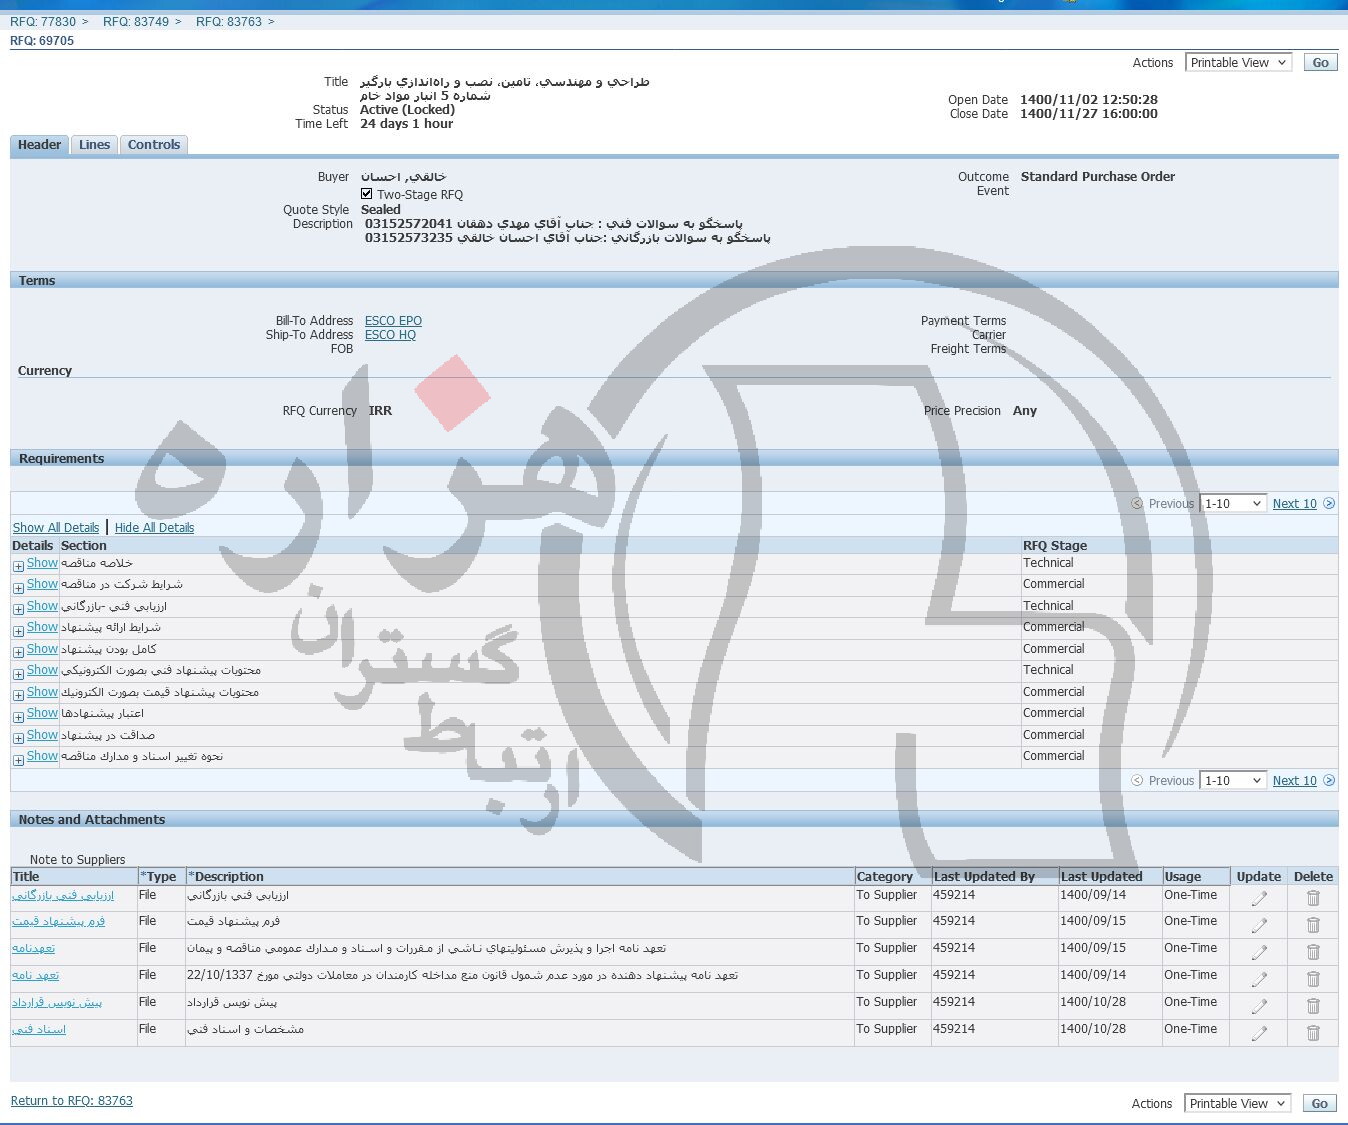Click trash delete icon for first attachment row
1348x1125 pixels.
(1313, 898)
